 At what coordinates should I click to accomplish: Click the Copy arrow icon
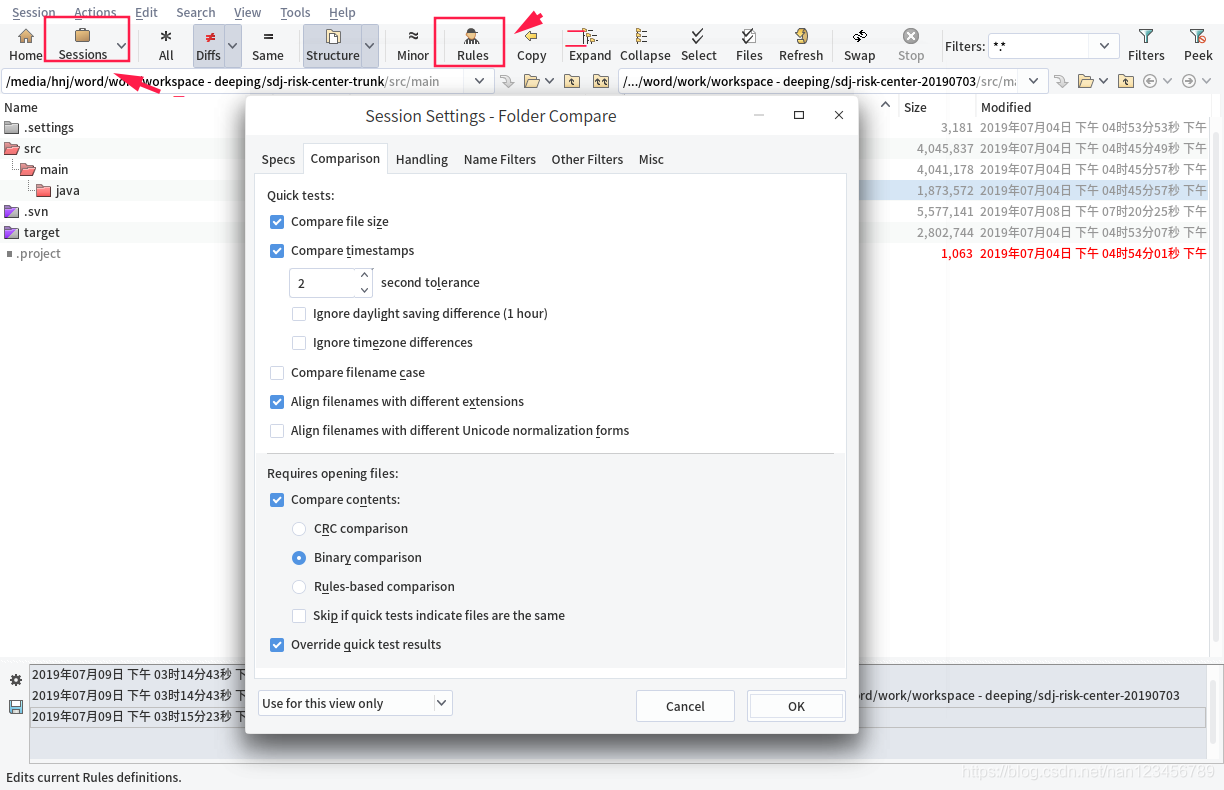point(531,36)
